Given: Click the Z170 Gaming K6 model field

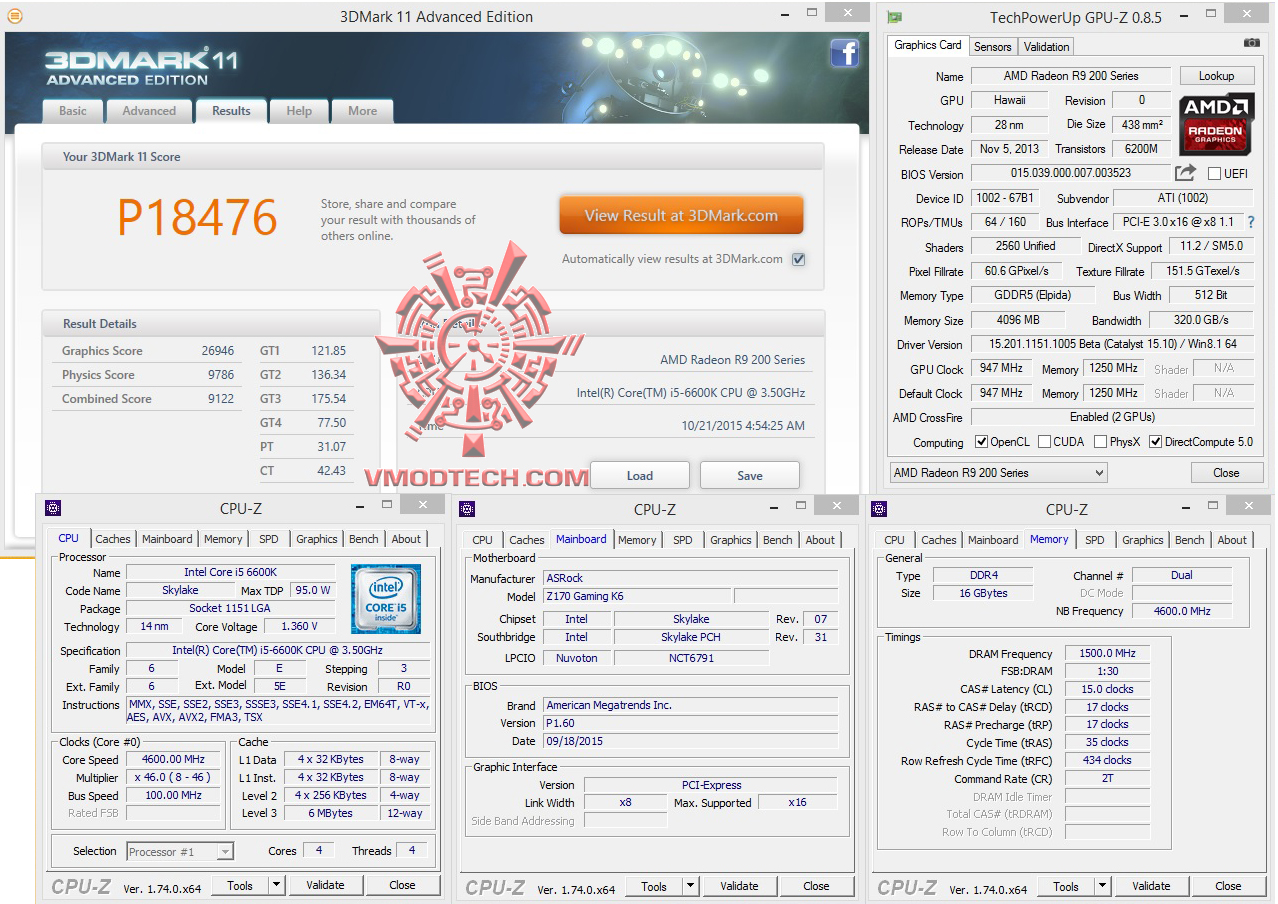Looking at the screenshot, I should (x=635, y=596).
